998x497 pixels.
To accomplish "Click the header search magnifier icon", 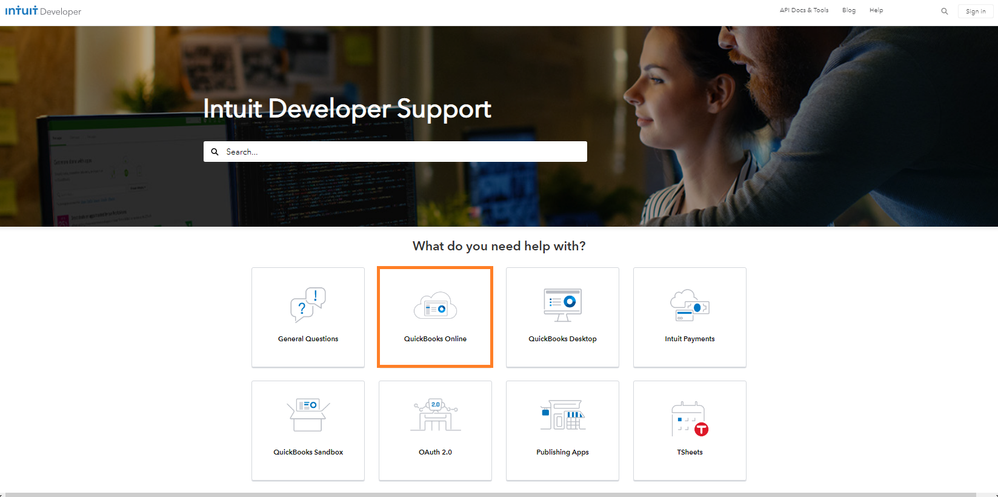I will (x=945, y=11).
